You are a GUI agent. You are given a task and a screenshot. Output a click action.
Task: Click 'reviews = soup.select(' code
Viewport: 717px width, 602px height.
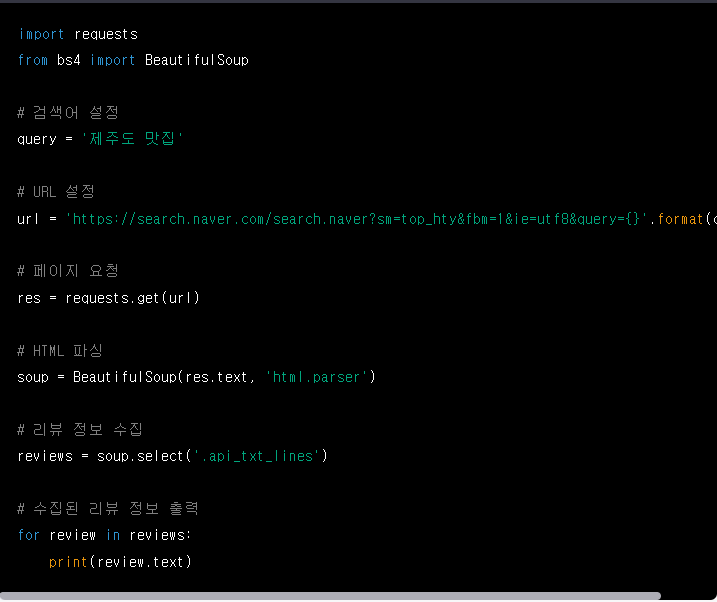tap(104, 456)
